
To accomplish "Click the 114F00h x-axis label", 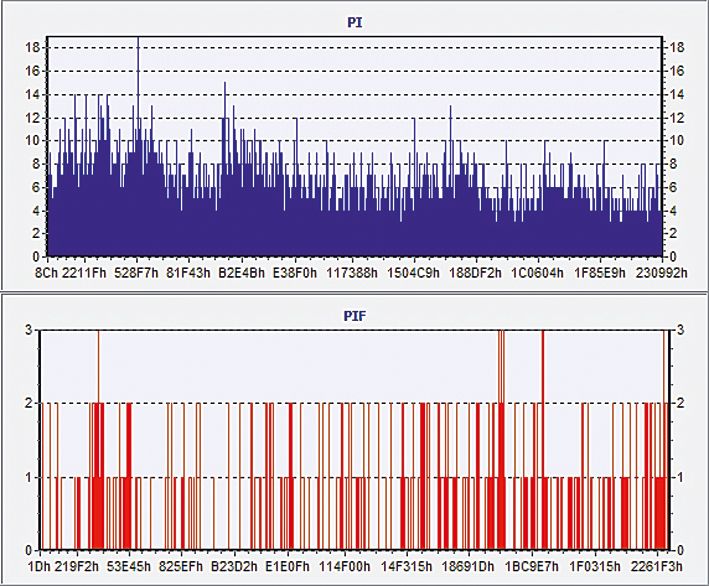I will (344, 565).
